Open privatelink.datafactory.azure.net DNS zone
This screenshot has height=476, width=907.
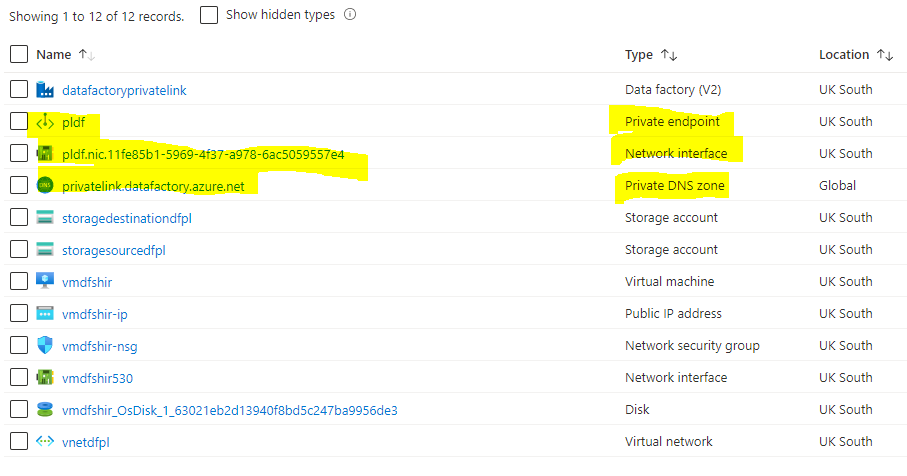[x=153, y=186]
